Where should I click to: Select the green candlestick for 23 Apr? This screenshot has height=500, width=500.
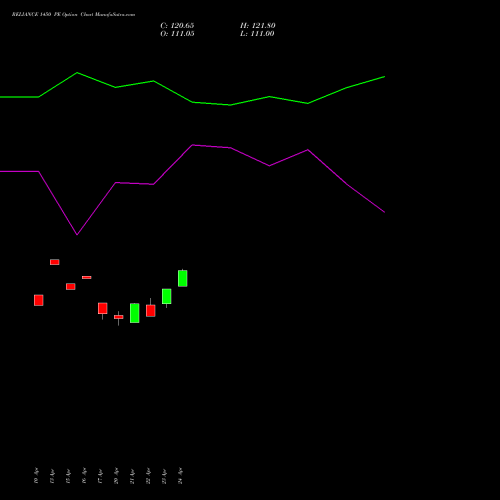[167, 297]
